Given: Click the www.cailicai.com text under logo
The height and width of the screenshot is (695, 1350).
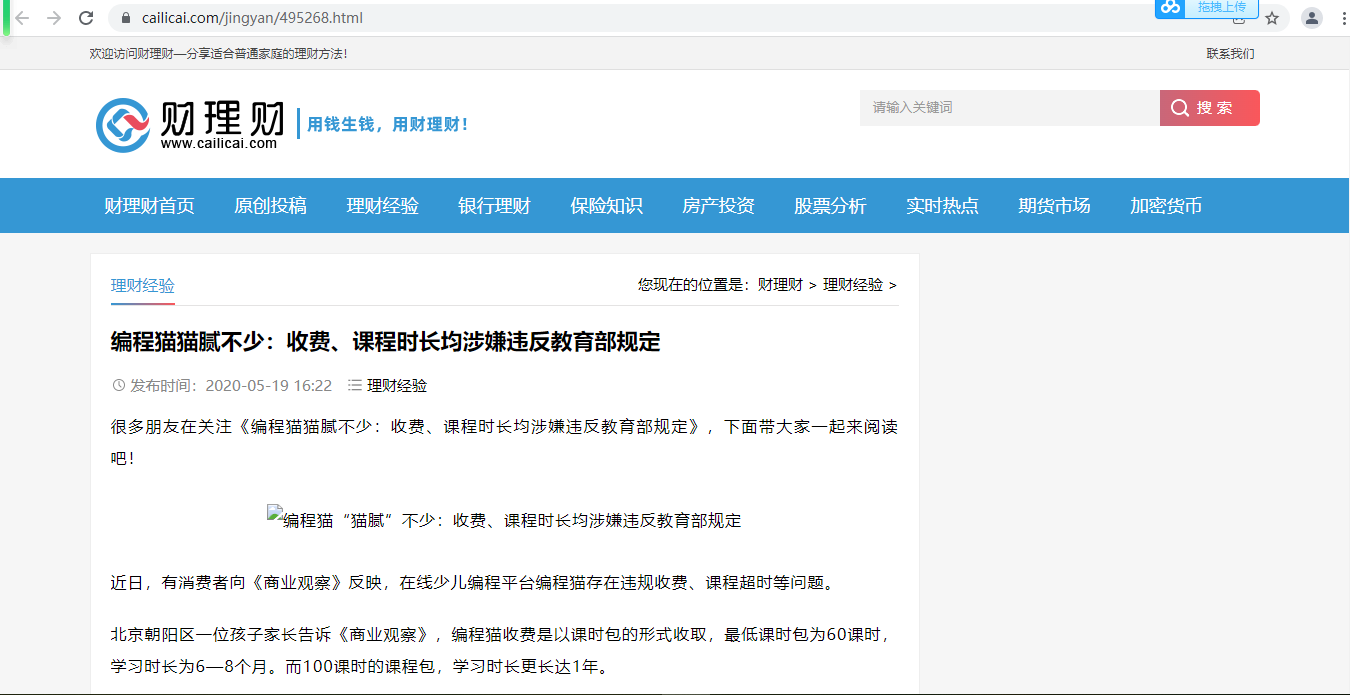Looking at the screenshot, I should pos(219,144).
